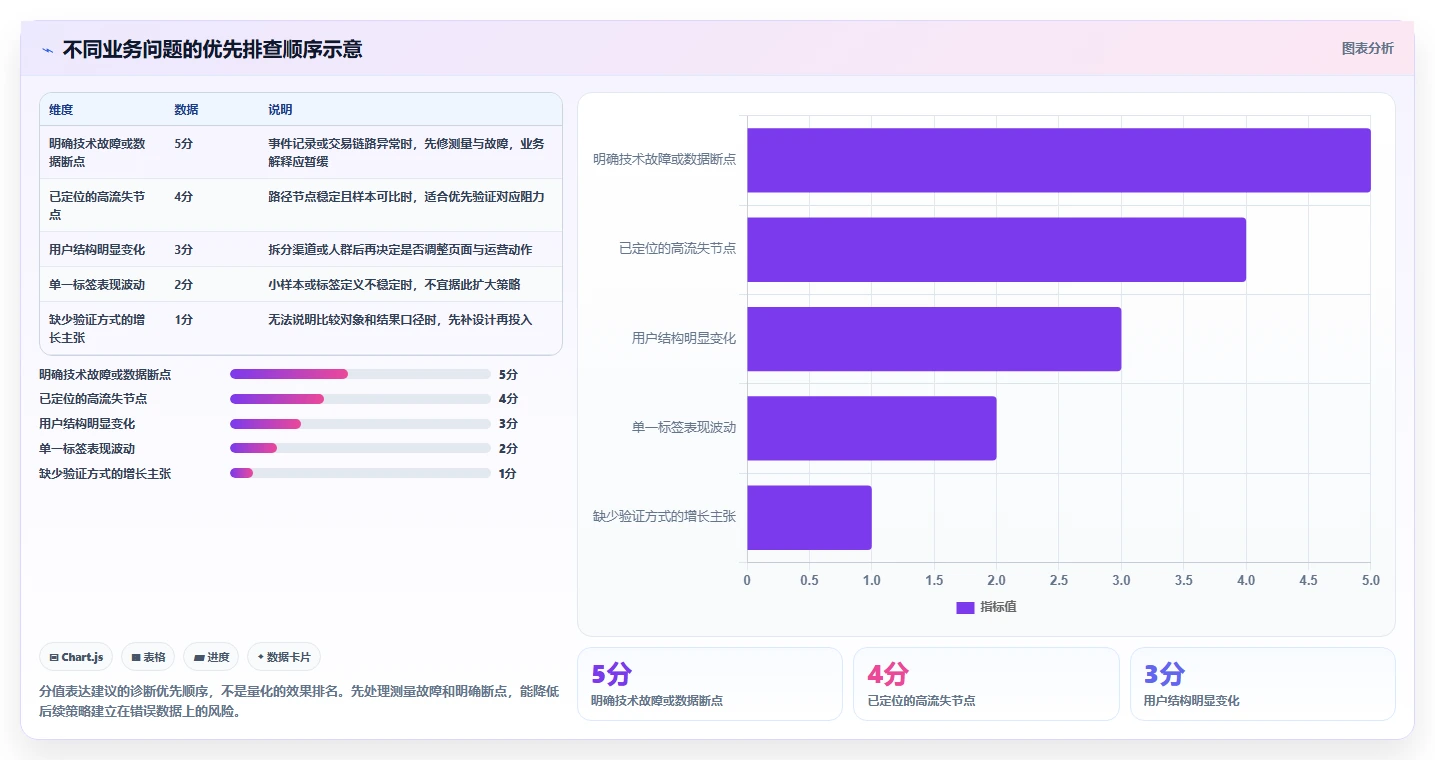1435x760 pixels.
Task: Click the 5分 value in the table
Action: pyautogui.click(x=183, y=144)
